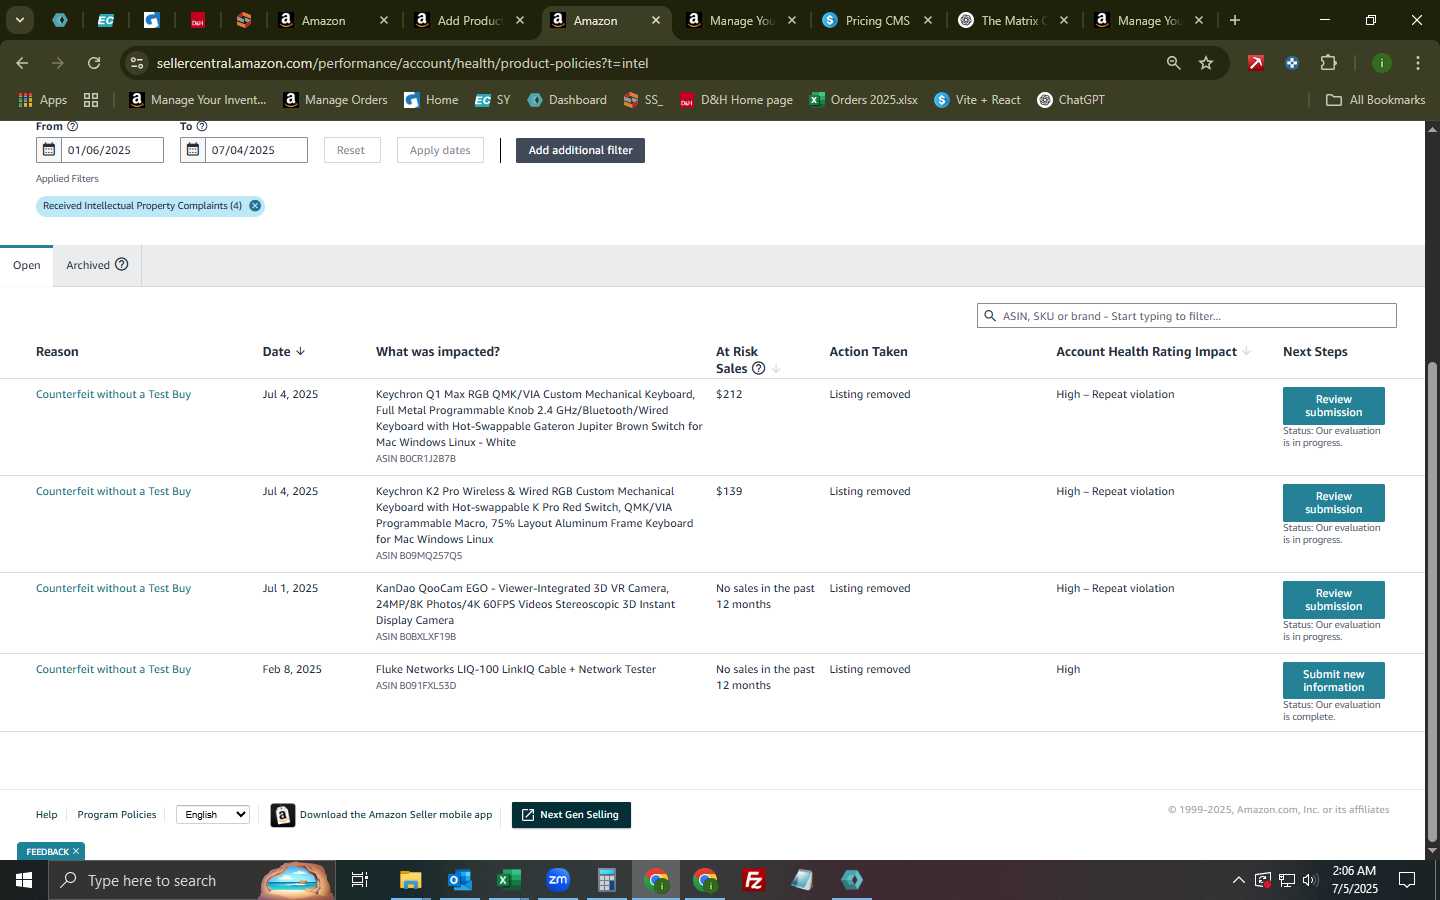Open the Apps bookmarks shortcut
The height and width of the screenshot is (900, 1440).
point(43,100)
